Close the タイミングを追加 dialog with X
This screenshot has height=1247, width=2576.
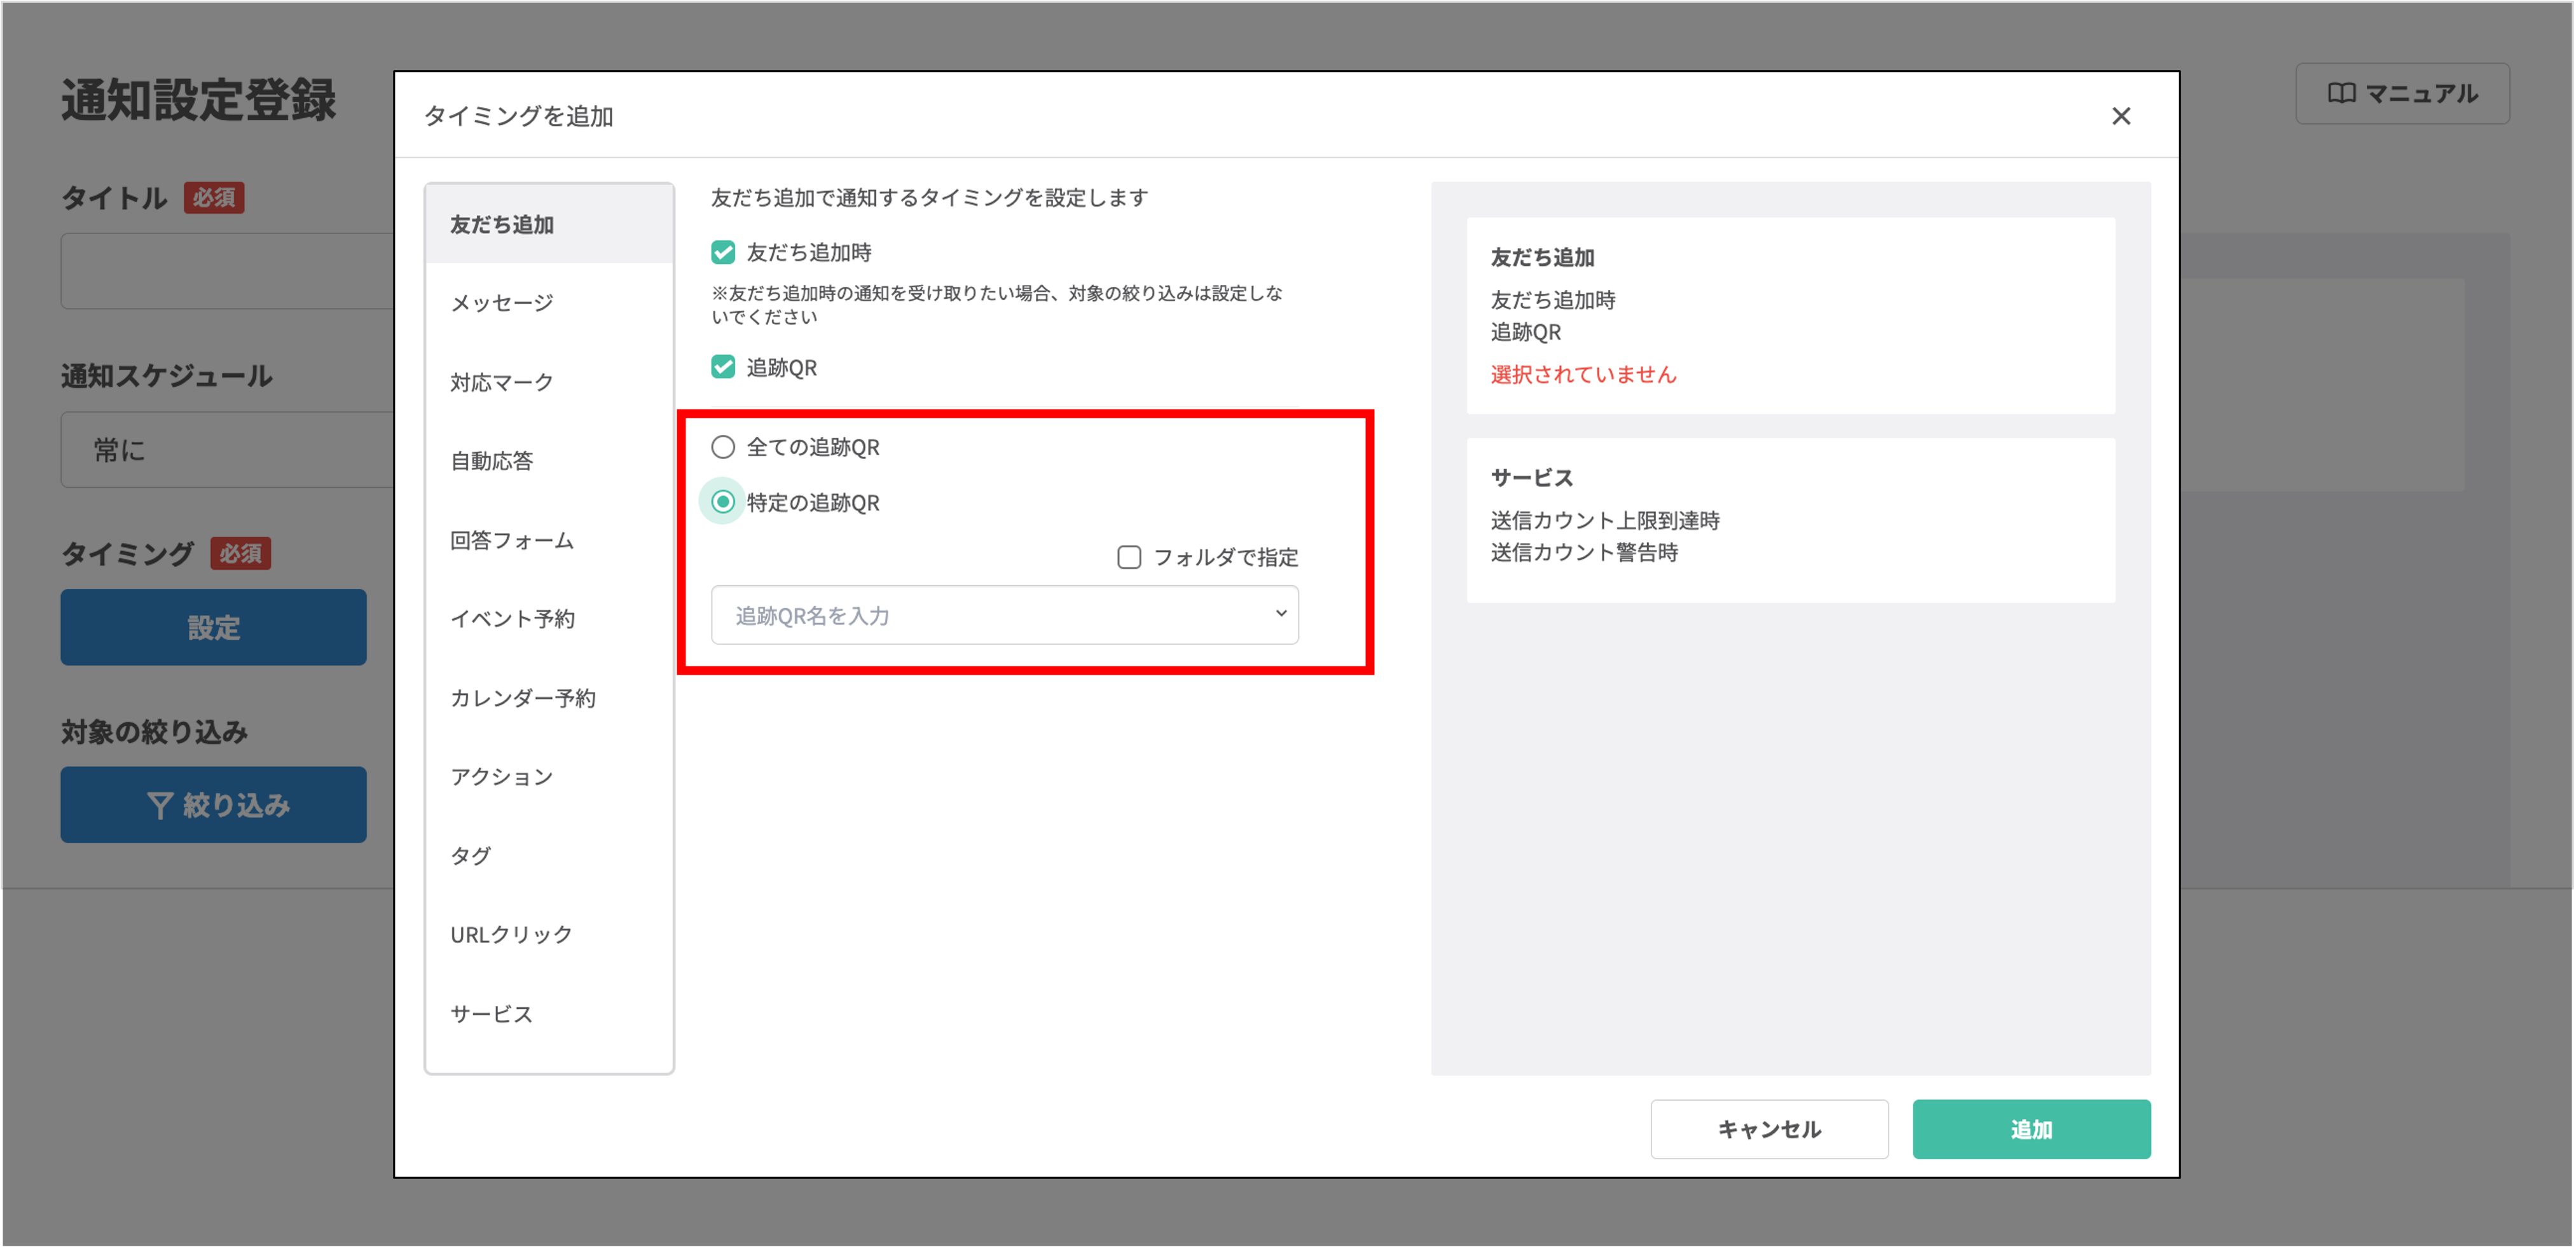point(2120,116)
